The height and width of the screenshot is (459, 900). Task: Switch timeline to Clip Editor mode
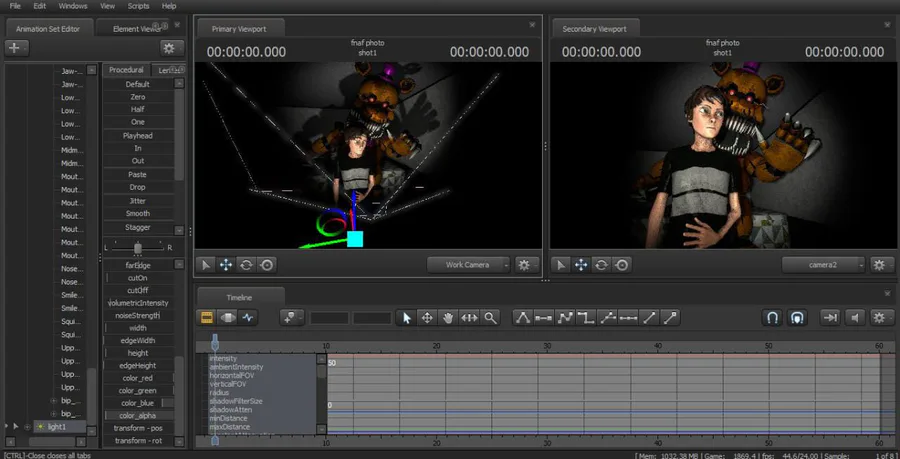(x=207, y=317)
